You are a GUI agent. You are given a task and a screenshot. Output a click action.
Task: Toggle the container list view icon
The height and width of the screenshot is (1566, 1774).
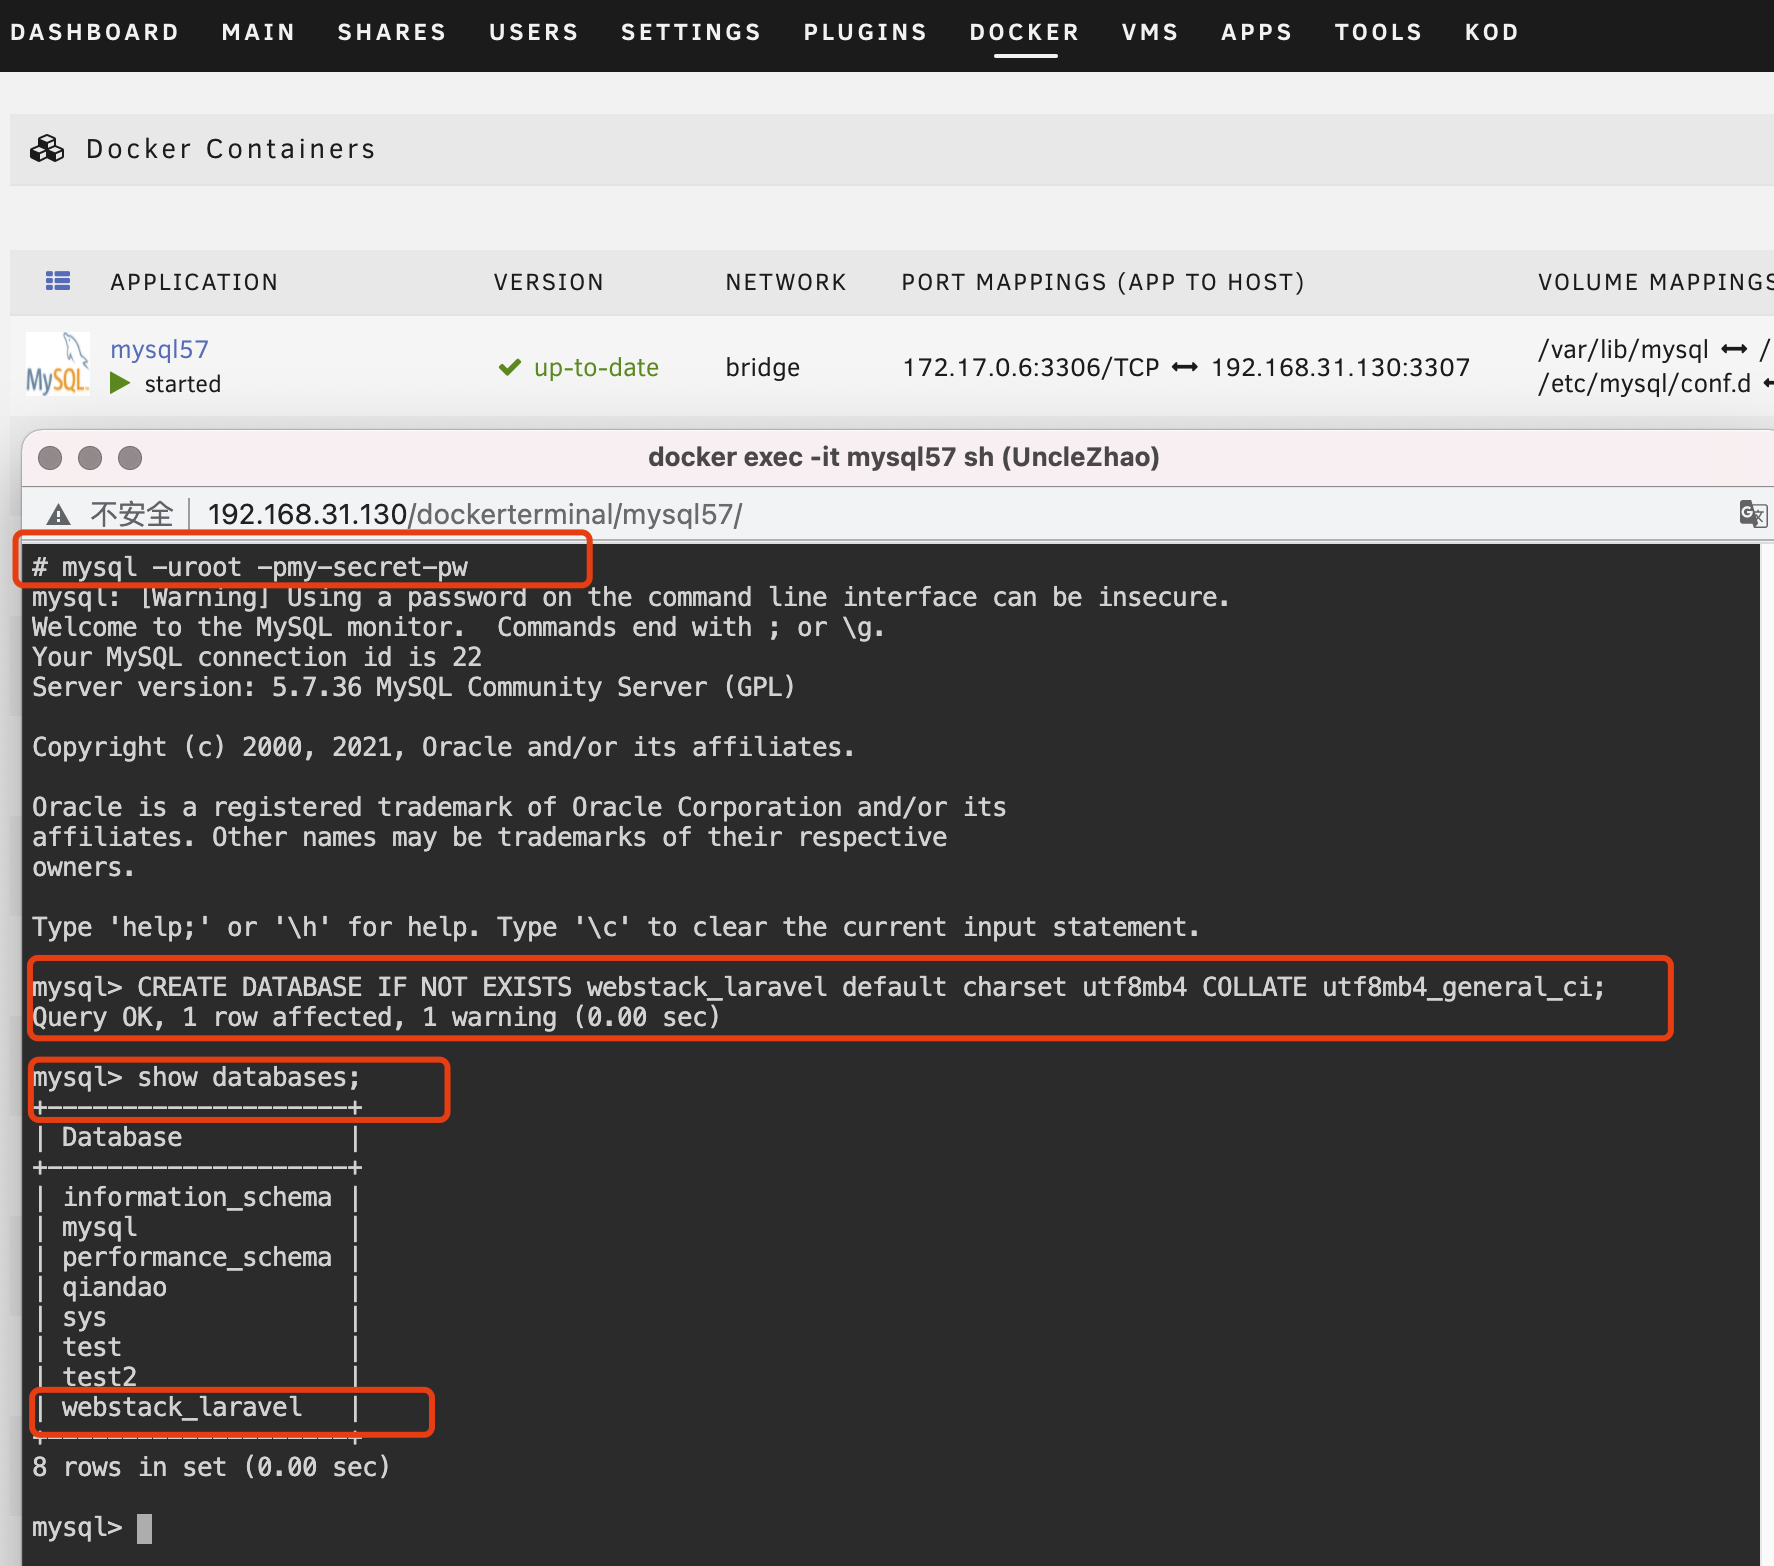58,281
